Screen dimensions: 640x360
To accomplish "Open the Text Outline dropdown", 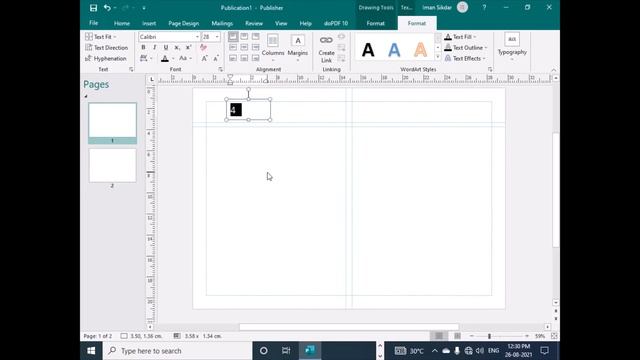I will 466,48.
